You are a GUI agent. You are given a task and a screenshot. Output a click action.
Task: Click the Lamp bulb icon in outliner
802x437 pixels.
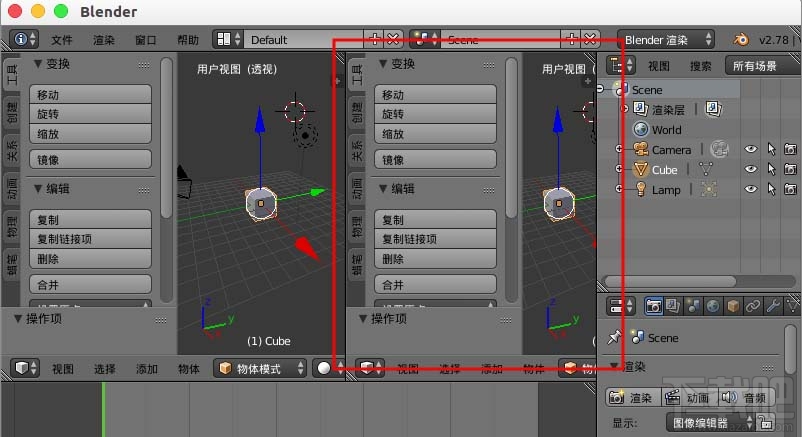pos(641,189)
